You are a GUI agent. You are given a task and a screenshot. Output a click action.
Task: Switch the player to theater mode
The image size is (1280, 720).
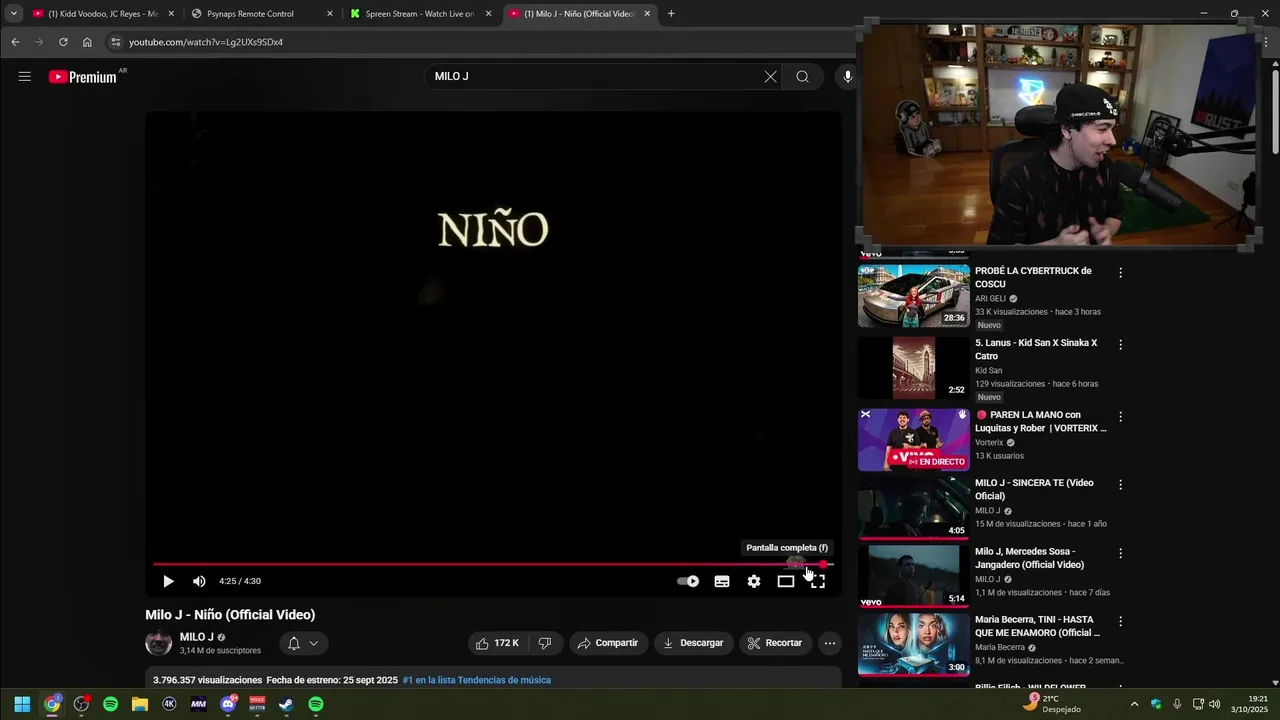click(x=786, y=581)
